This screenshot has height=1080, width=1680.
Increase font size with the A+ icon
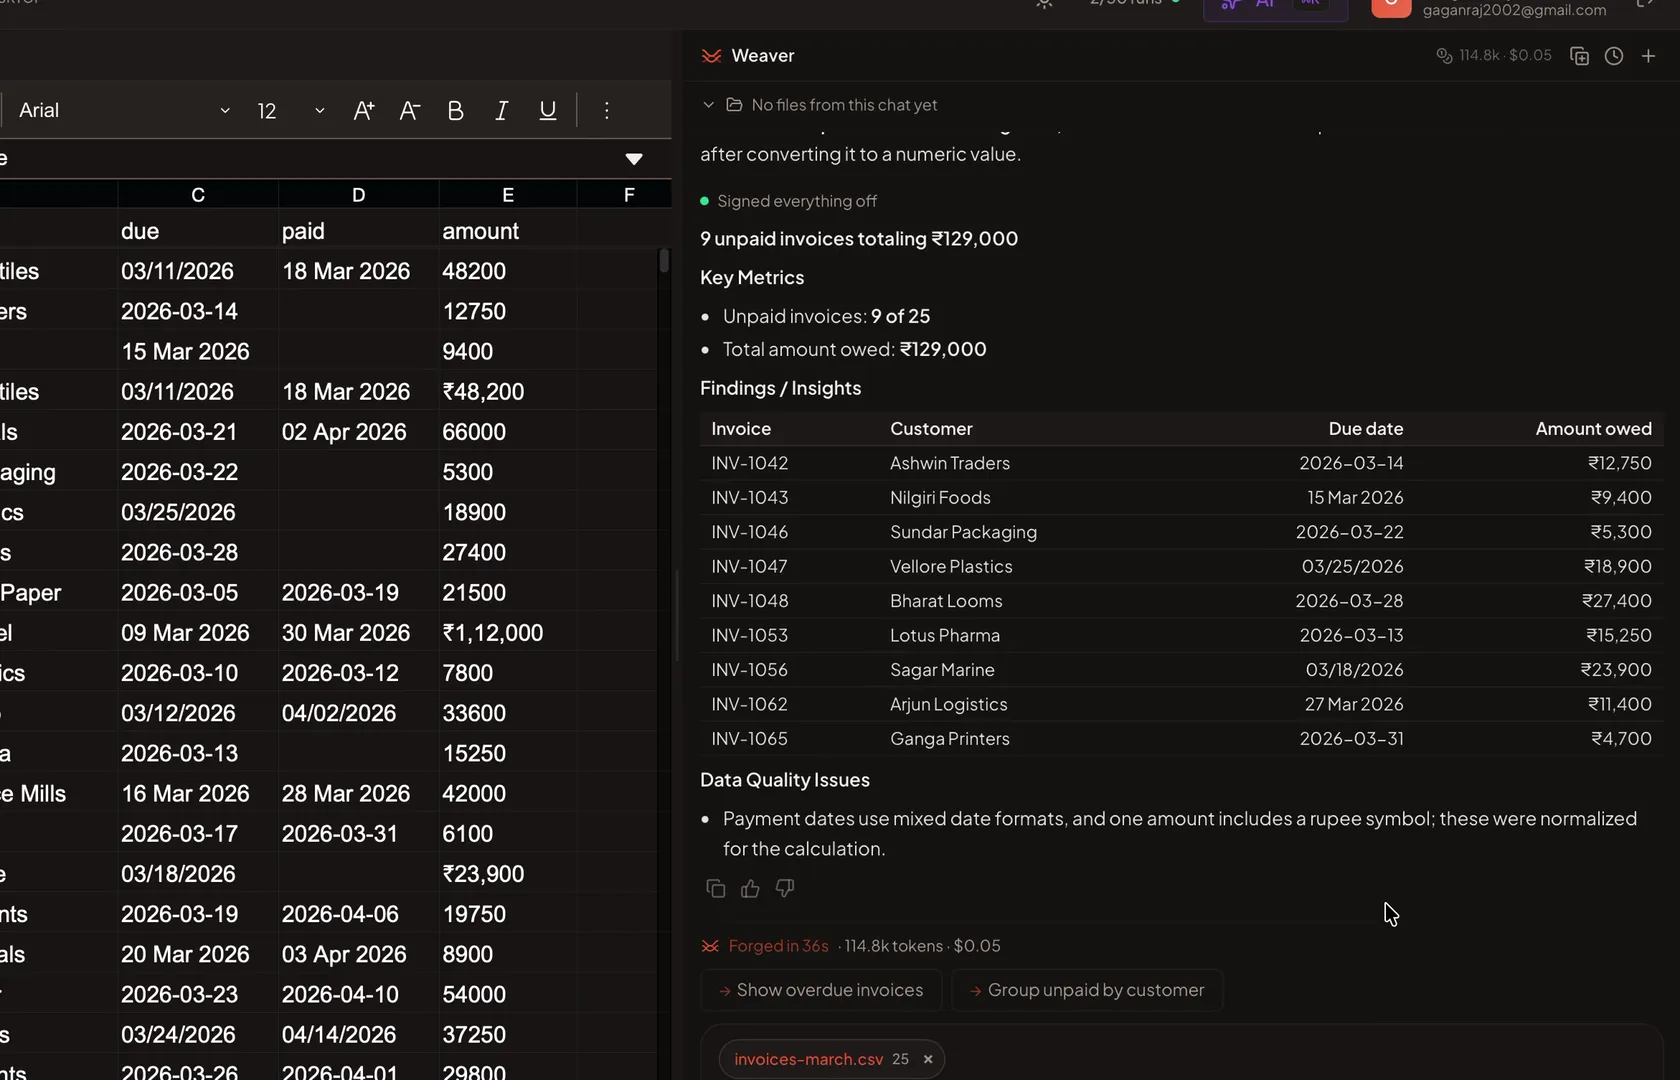point(364,111)
